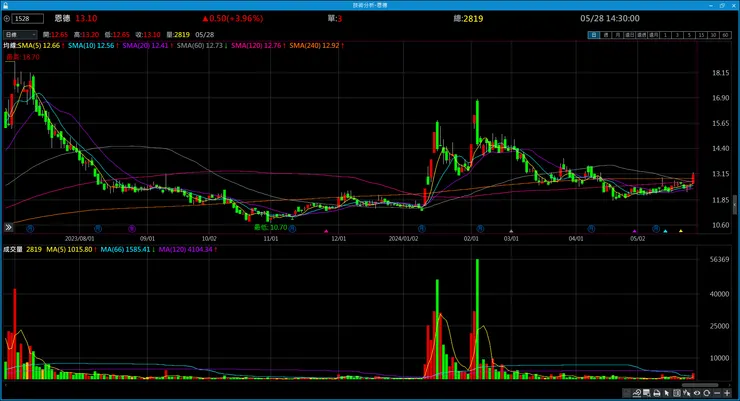Click the dim grid icon in bottom toolbar
Viewport: 740px width, 401px height.
pyautogui.click(x=627, y=393)
